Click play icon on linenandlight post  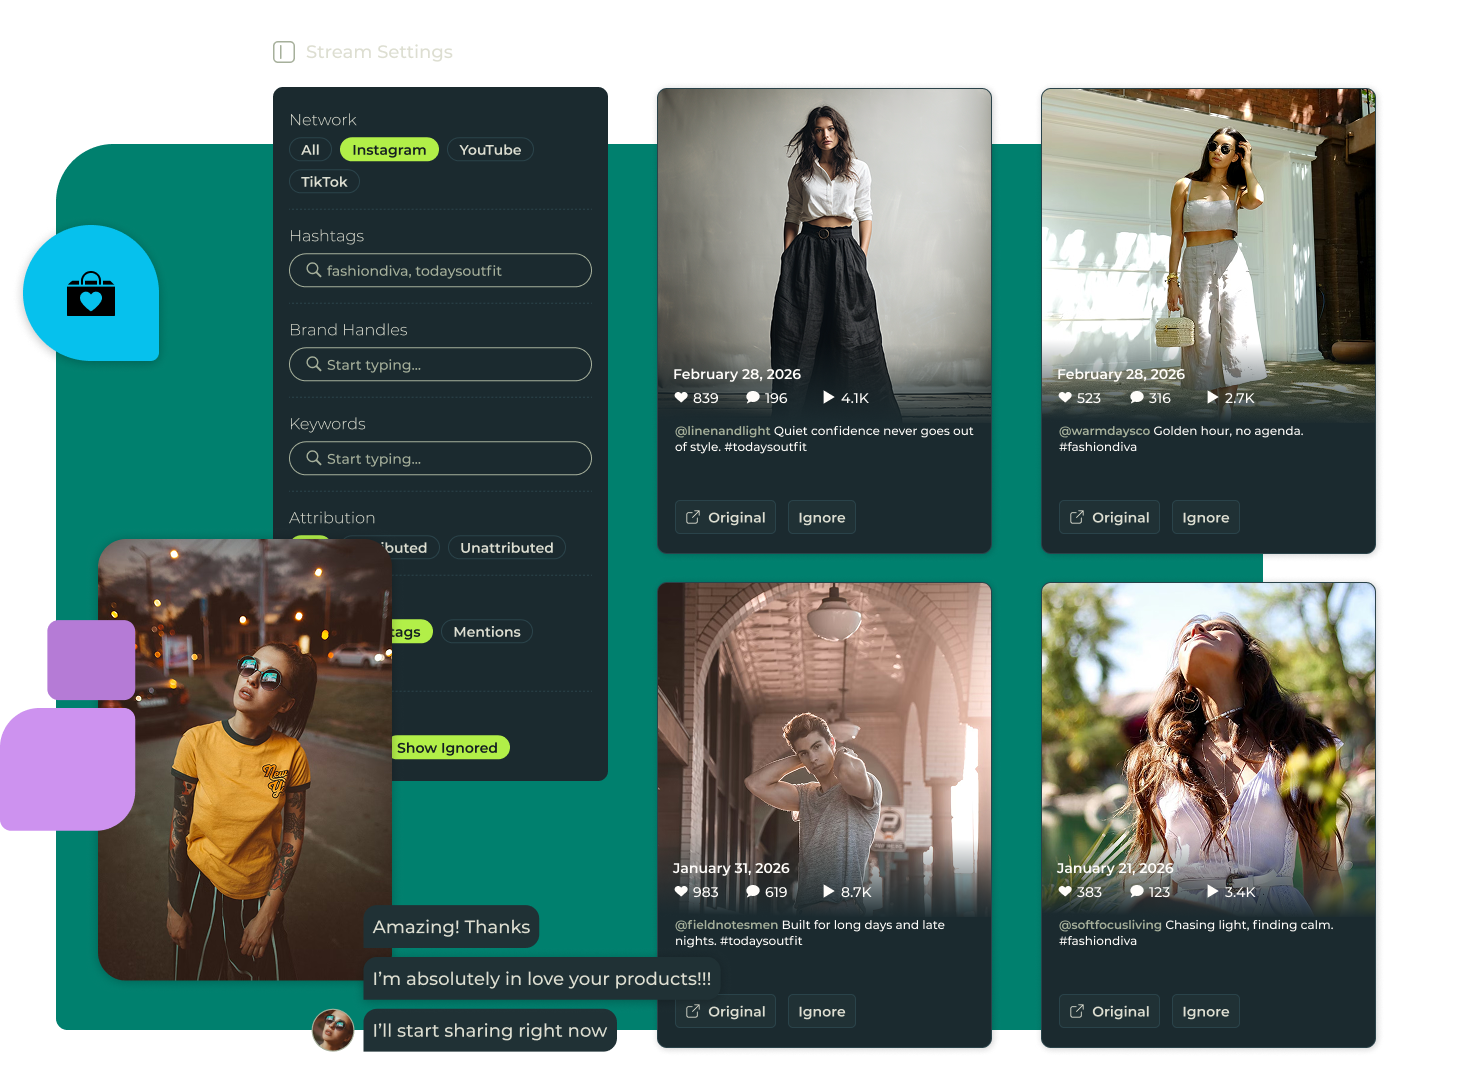tap(829, 397)
